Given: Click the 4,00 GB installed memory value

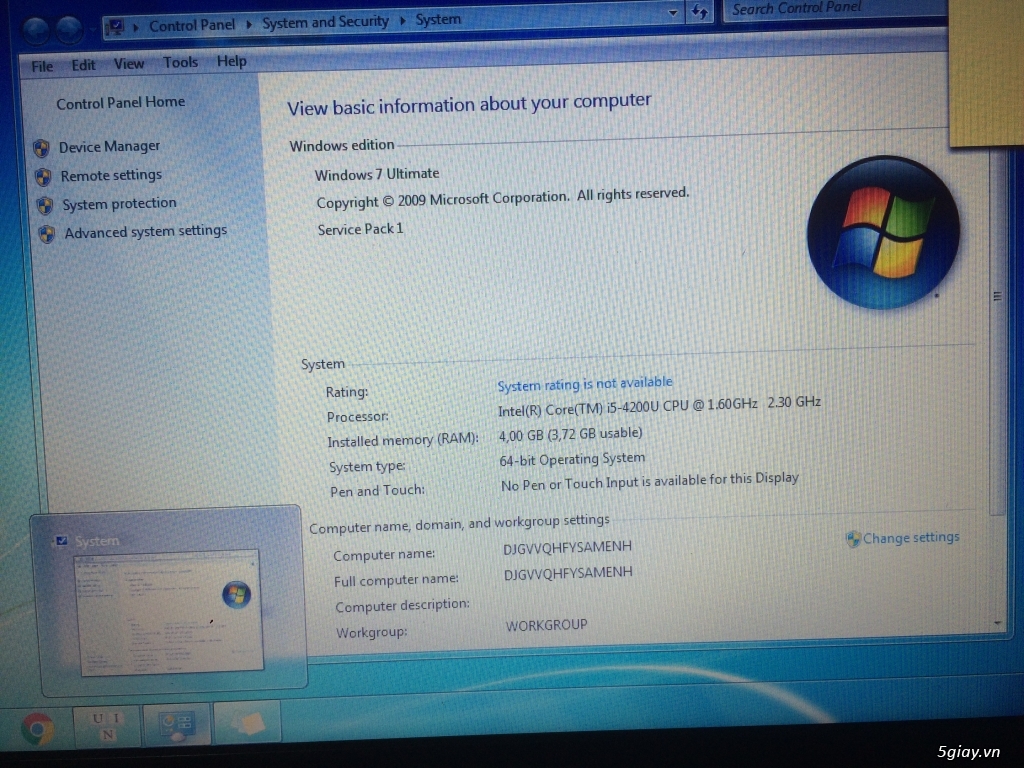Looking at the screenshot, I should [x=570, y=434].
